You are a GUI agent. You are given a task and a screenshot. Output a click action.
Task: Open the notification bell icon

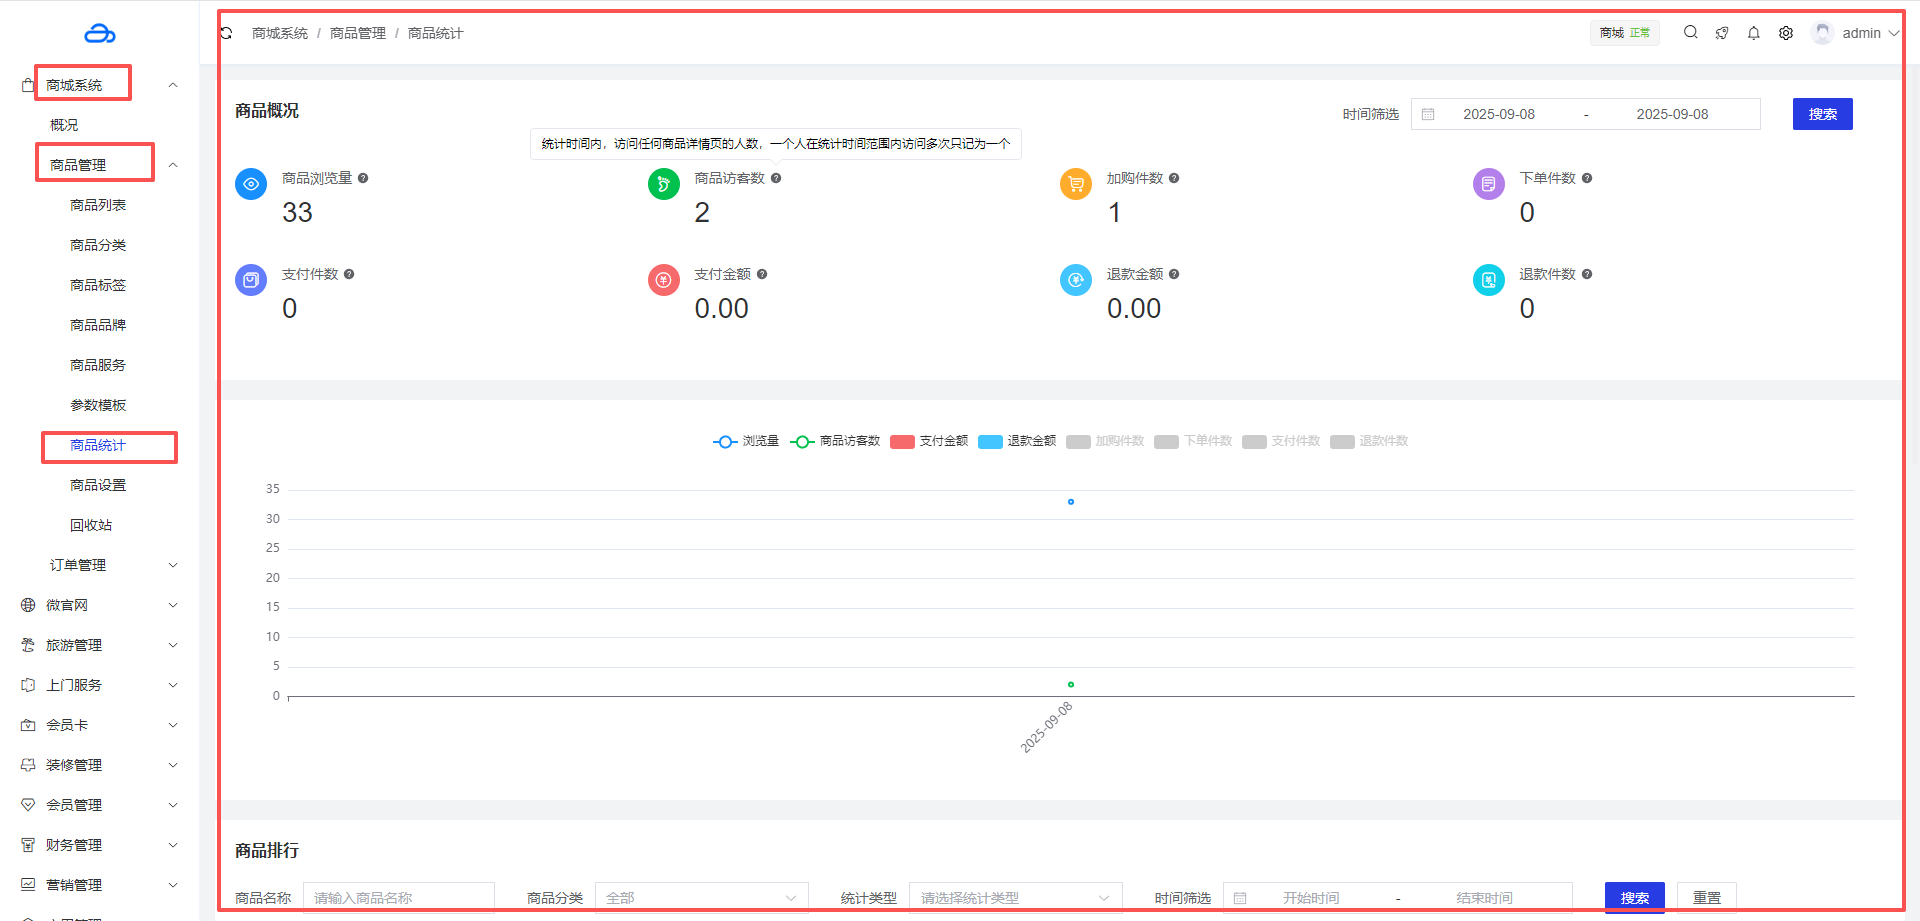tap(1753, 33)
